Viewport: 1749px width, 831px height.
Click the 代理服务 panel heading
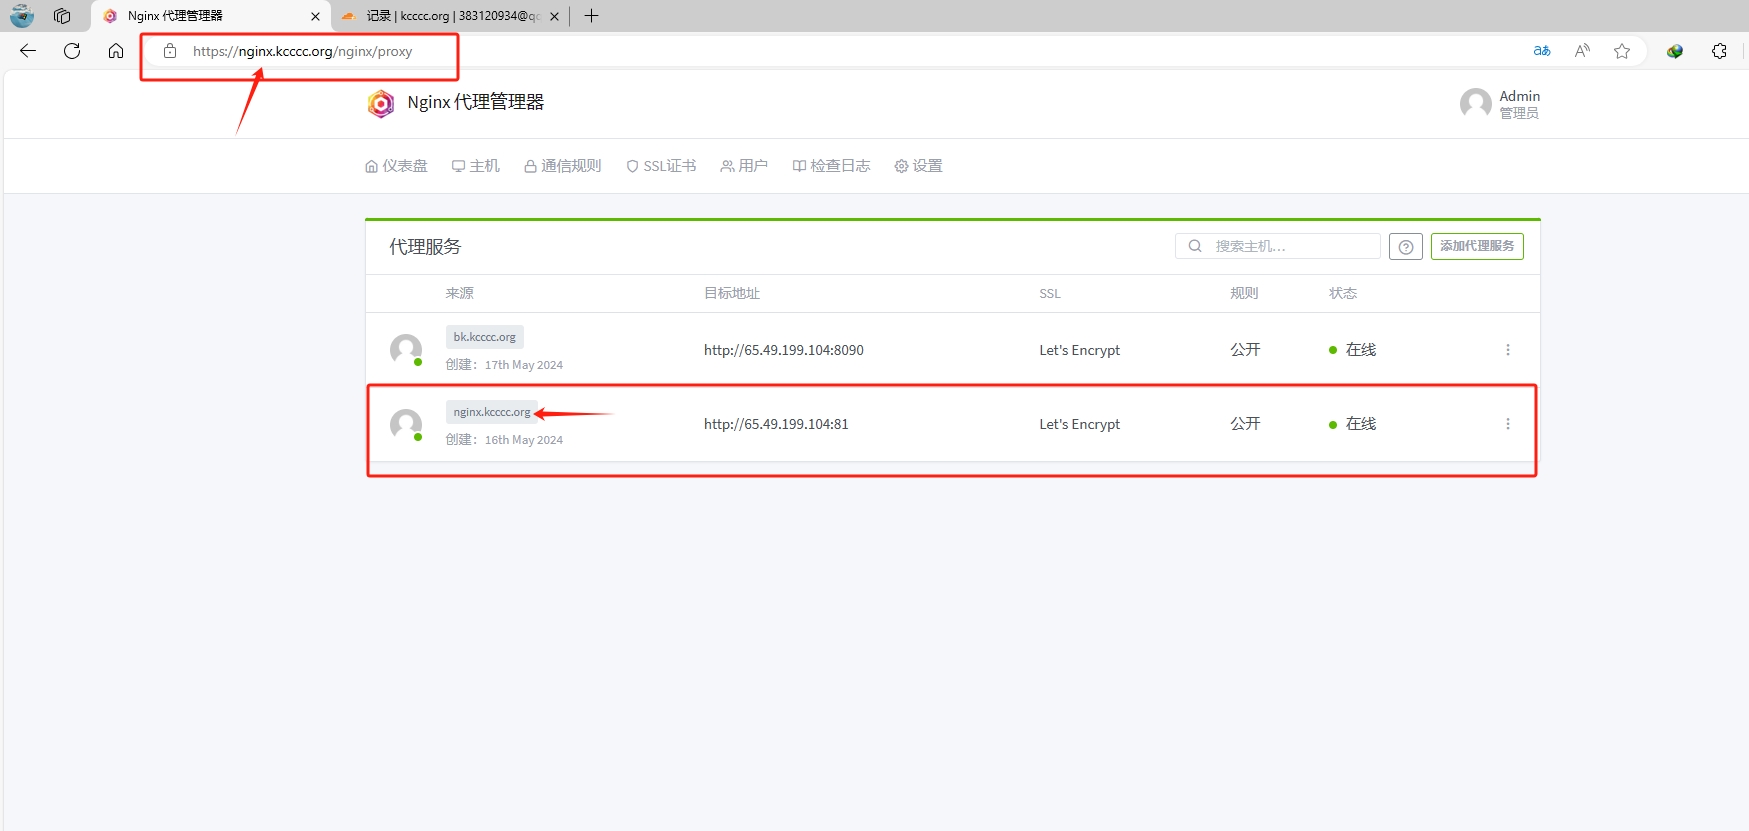[x=425, y=247]
